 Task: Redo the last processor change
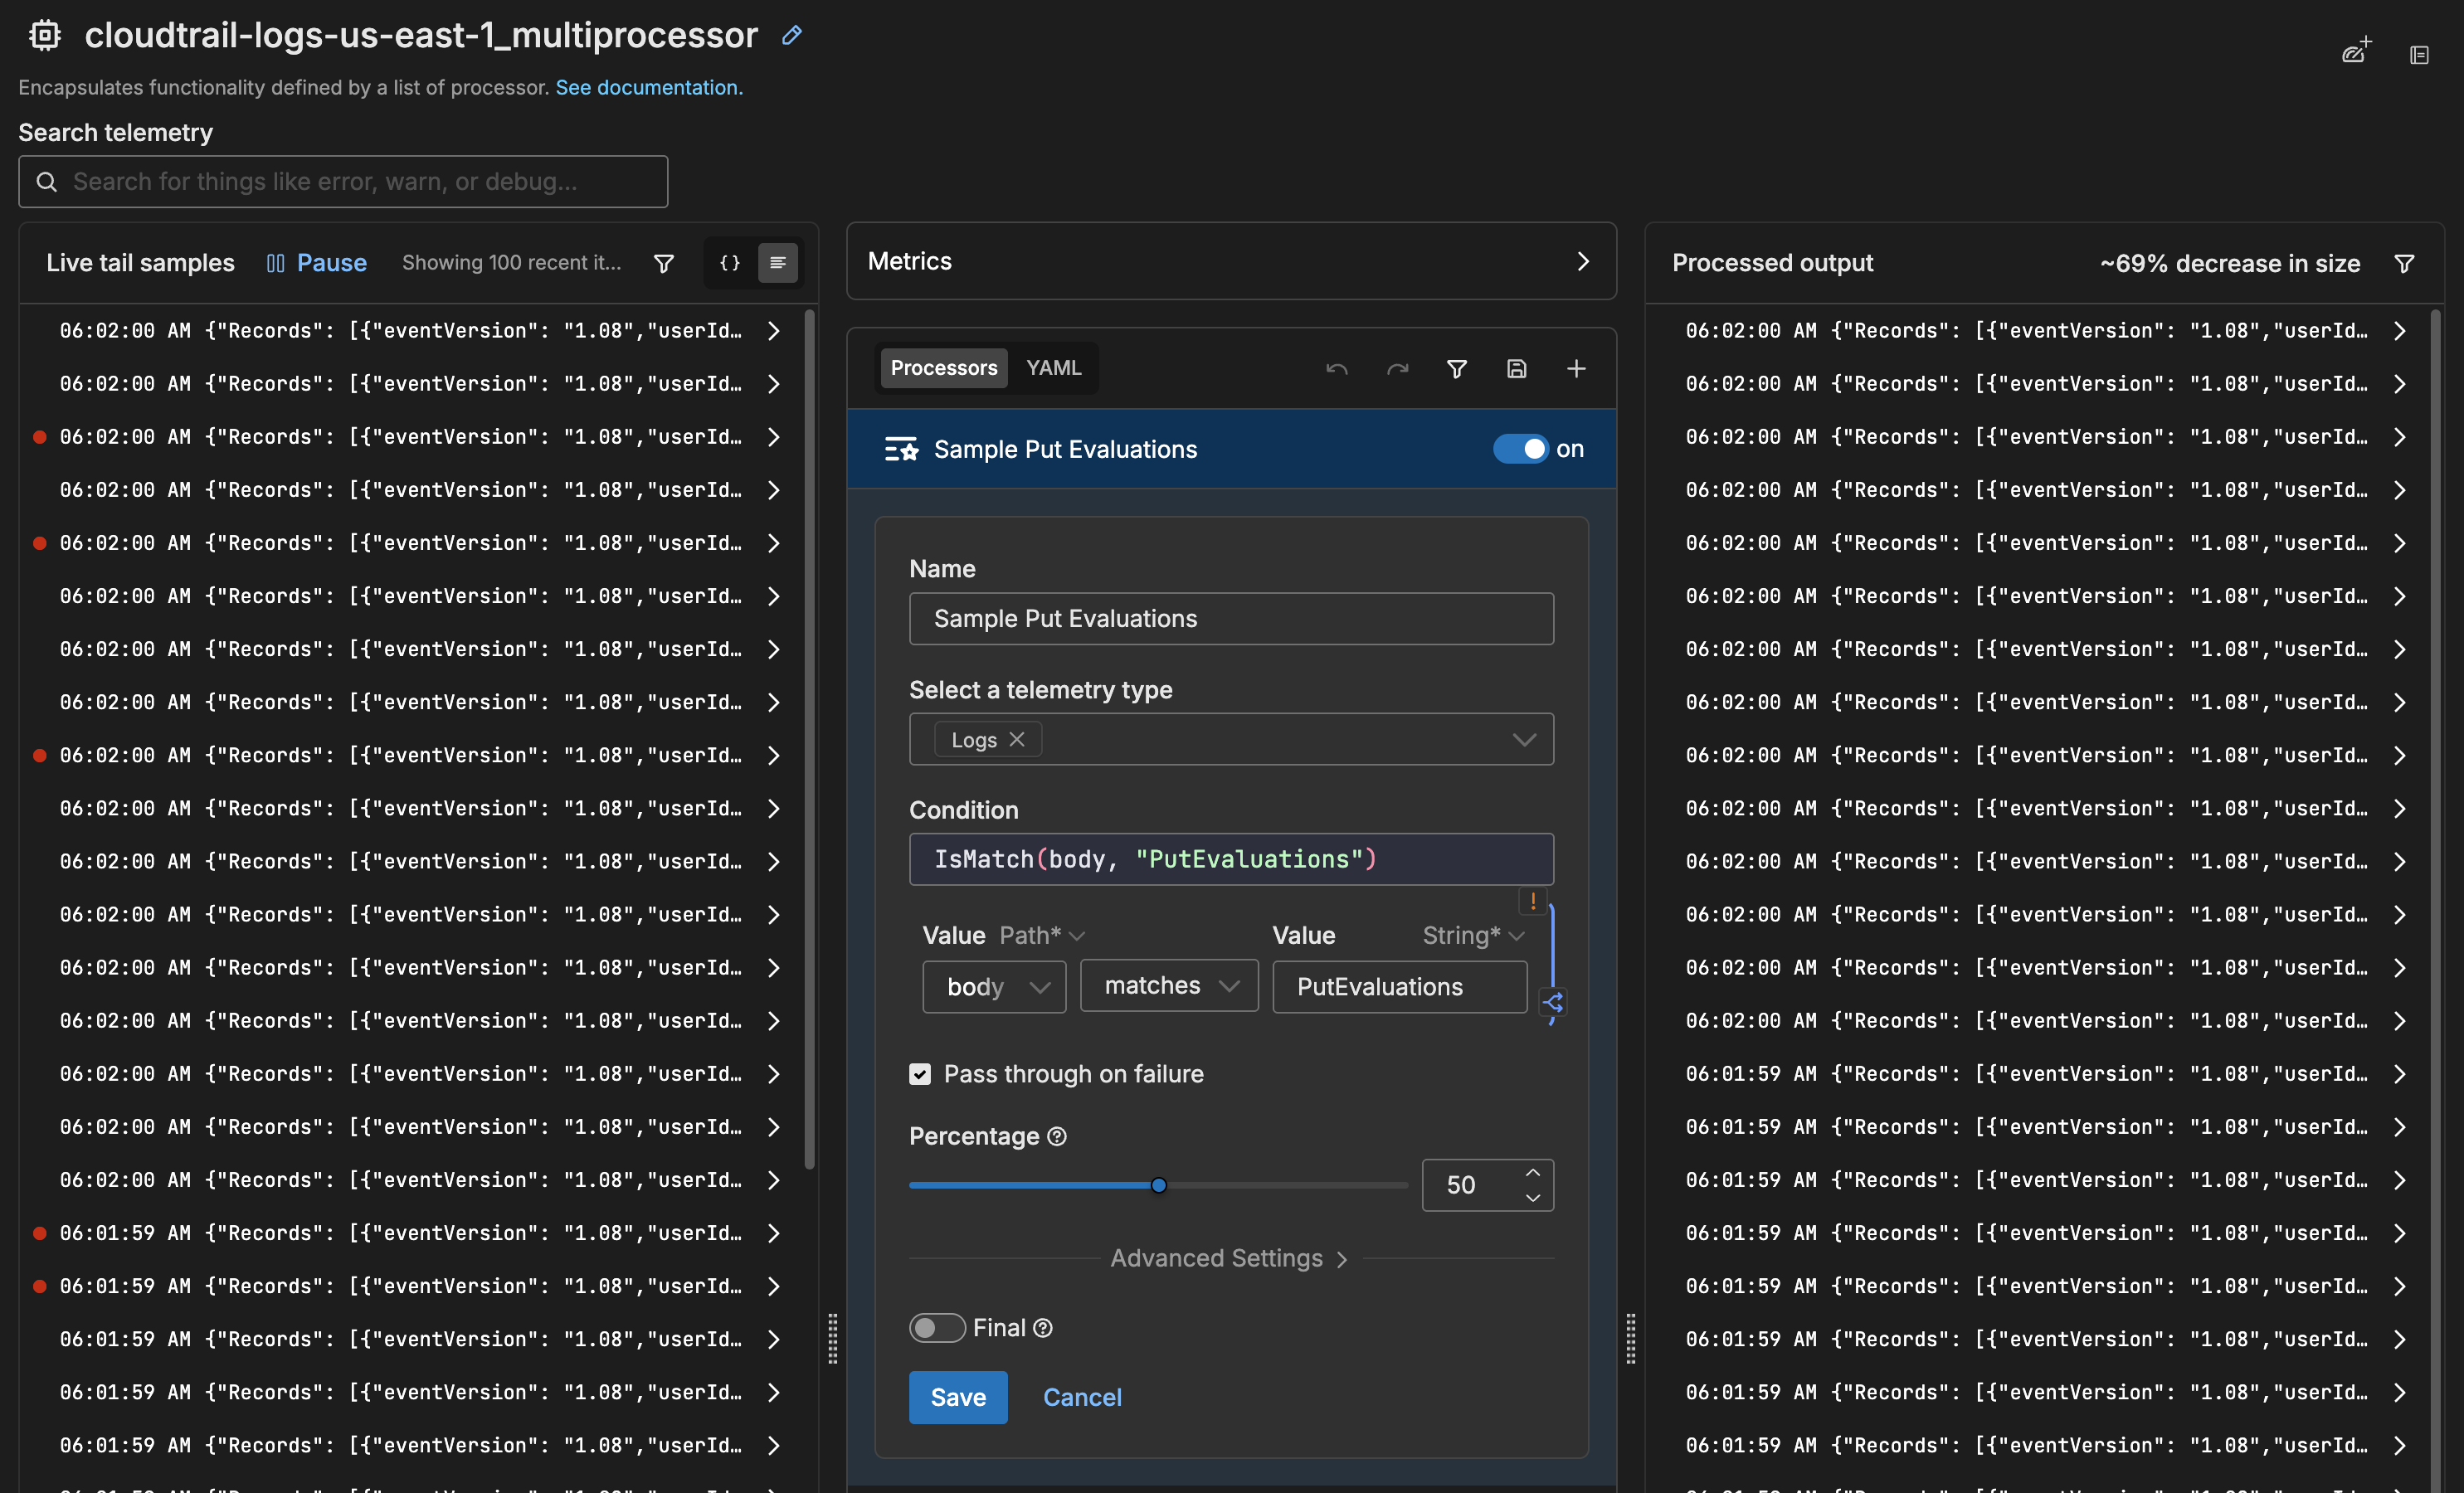pyautogui.click(x=1397, y=368)
